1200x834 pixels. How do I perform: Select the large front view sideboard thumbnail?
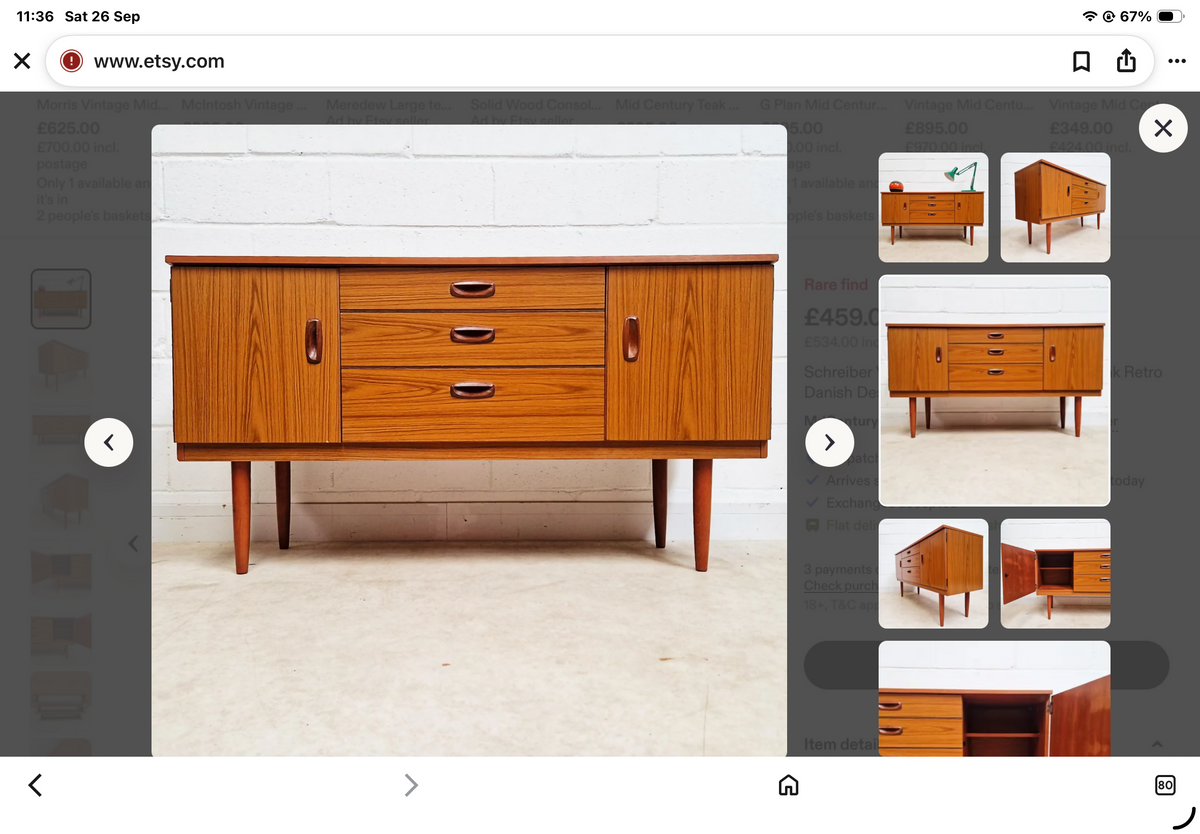(994, 390)
